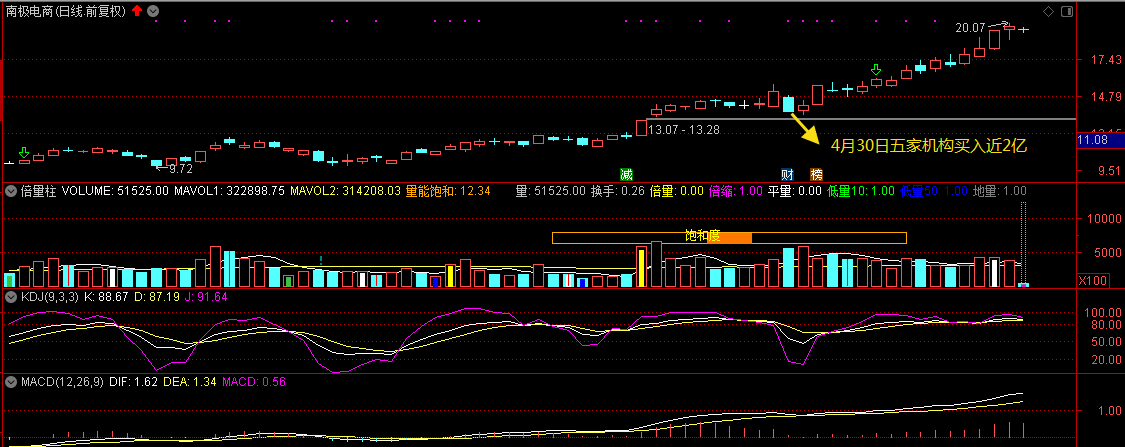Click the J: 91.64 value
This screenshot has height=447, width=1125.
coord(204,296)
